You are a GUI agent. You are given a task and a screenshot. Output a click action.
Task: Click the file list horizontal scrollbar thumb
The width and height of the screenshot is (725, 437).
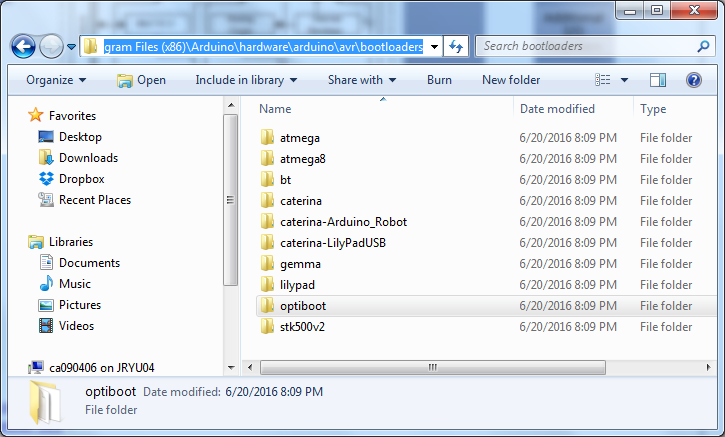pos(433,368)
